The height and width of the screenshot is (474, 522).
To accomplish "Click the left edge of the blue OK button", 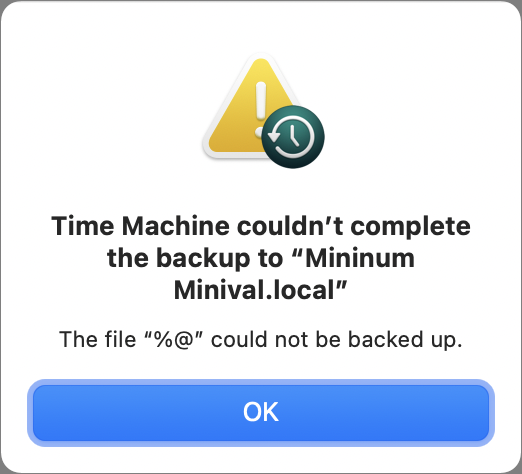I will pyautogui.click(x=36, y=413).
